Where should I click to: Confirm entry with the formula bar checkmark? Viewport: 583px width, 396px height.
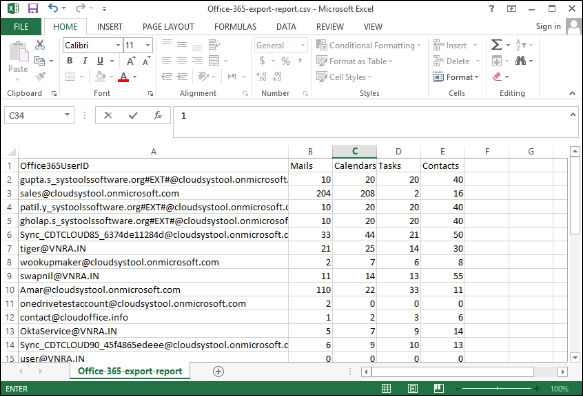(x=133, y=116)
